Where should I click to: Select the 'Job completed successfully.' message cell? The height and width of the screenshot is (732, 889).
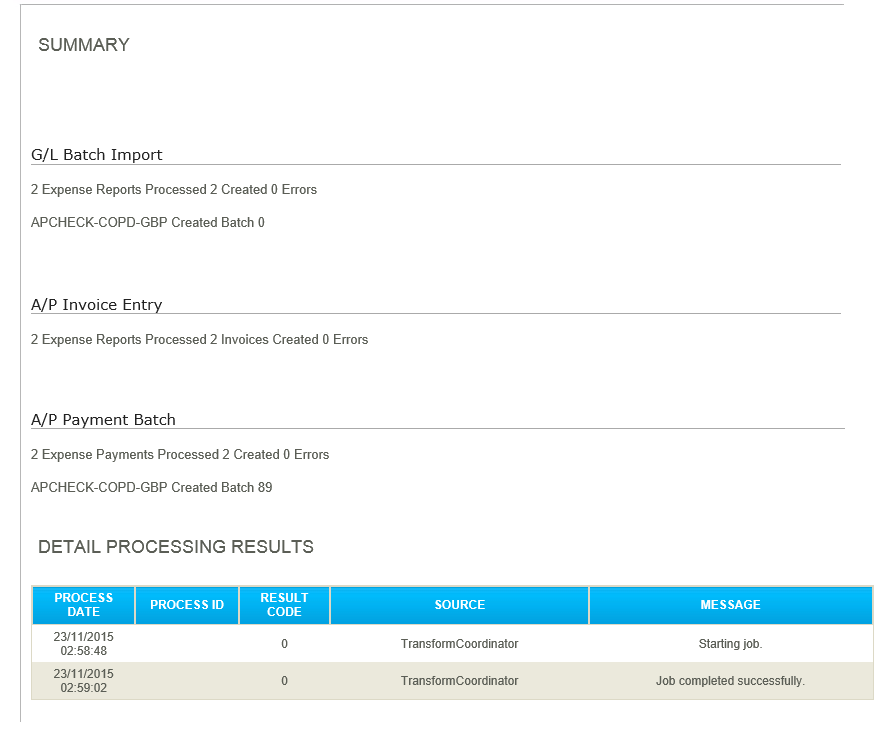(730, 681)
